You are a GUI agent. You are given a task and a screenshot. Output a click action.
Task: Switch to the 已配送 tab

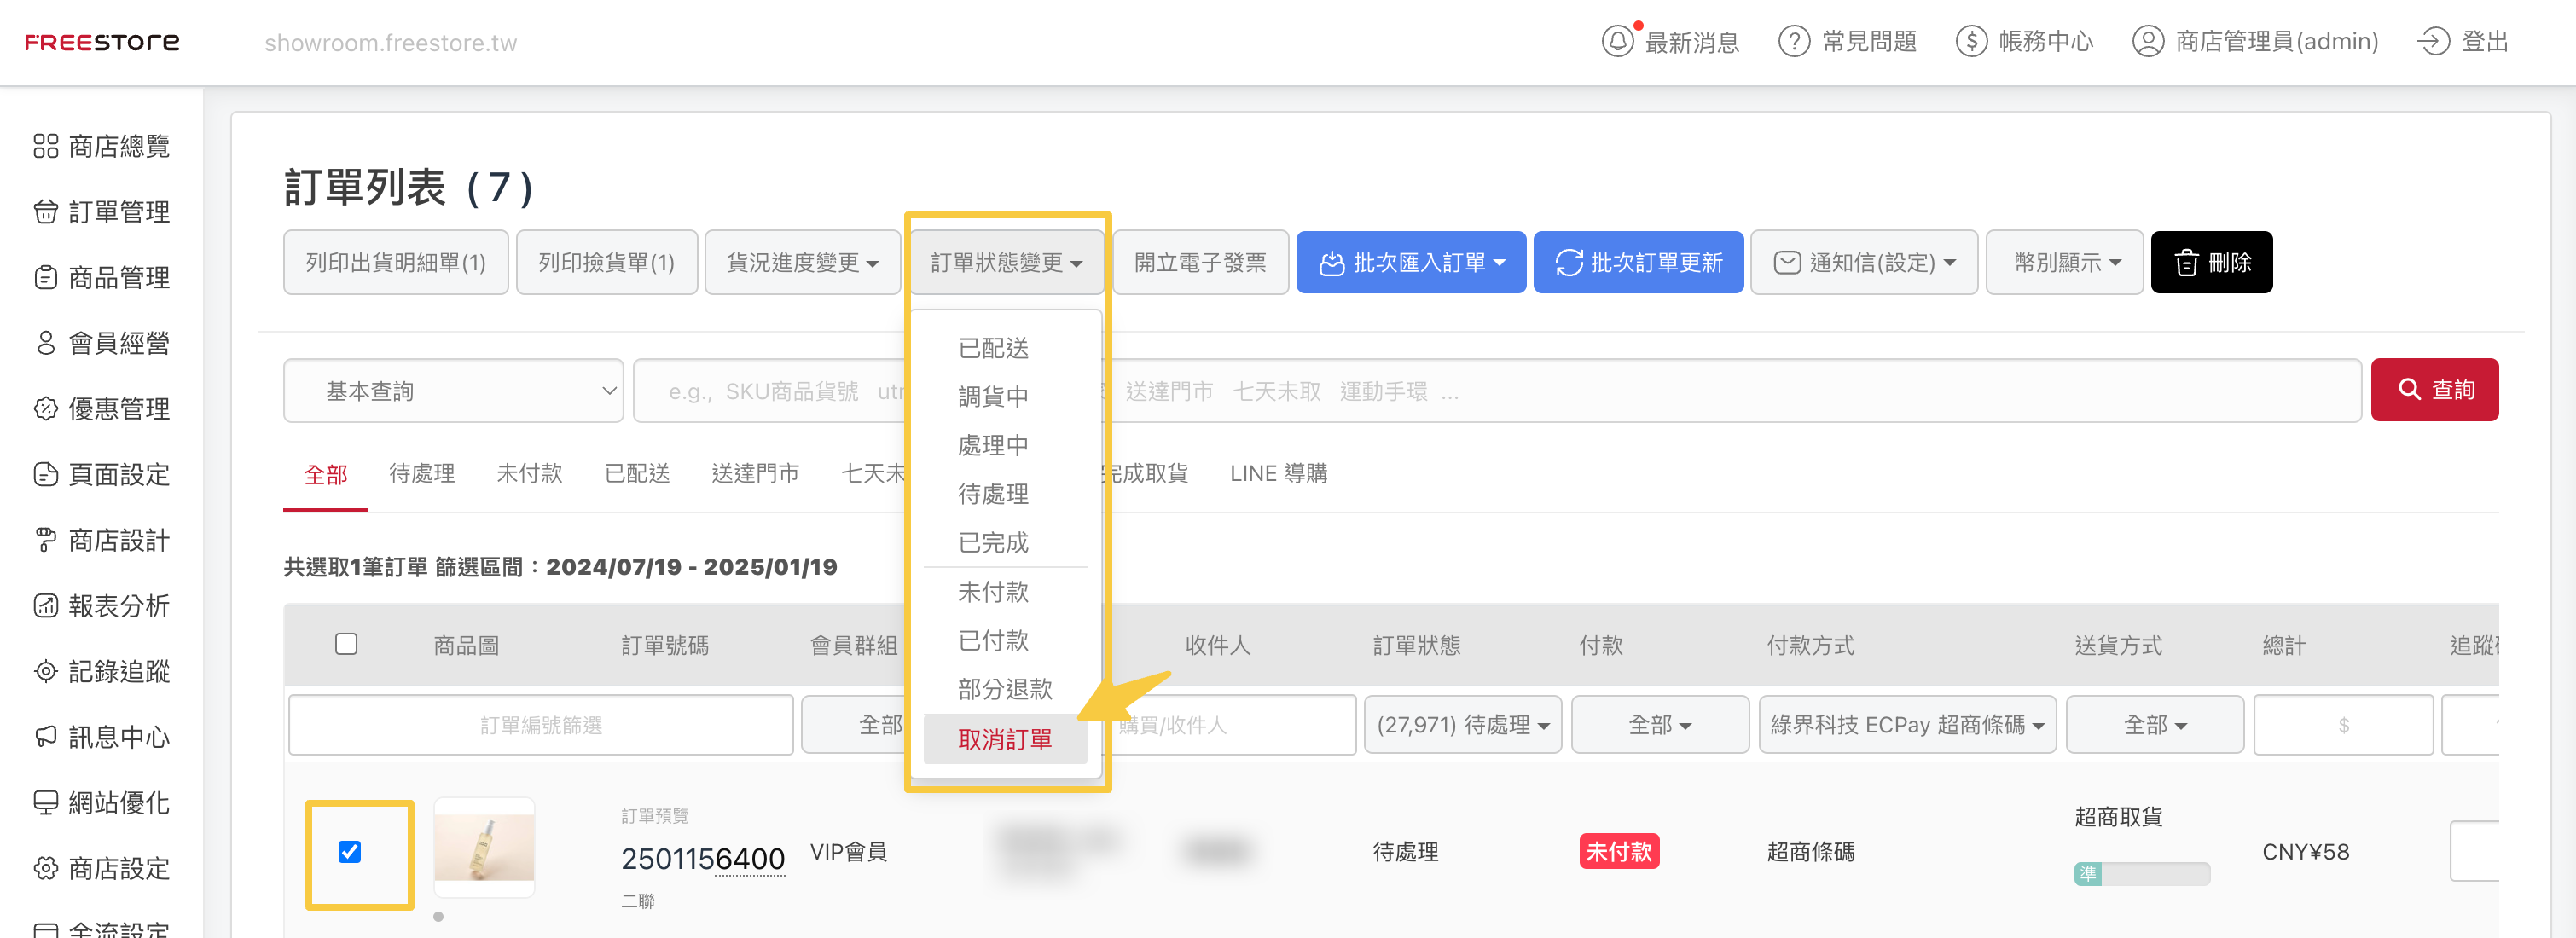click(x=637, y=474)
